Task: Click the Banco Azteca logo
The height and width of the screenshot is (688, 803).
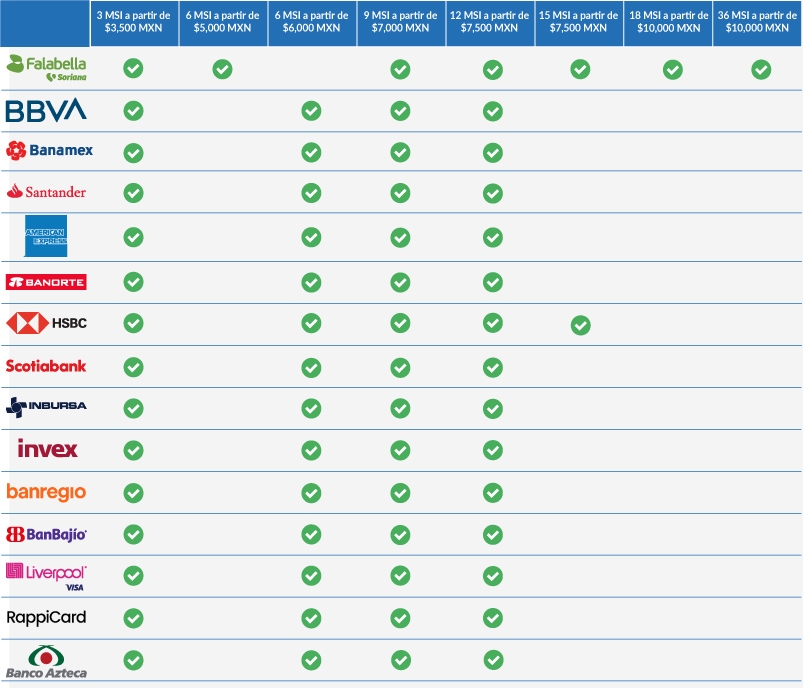Action: pos(46,662)
